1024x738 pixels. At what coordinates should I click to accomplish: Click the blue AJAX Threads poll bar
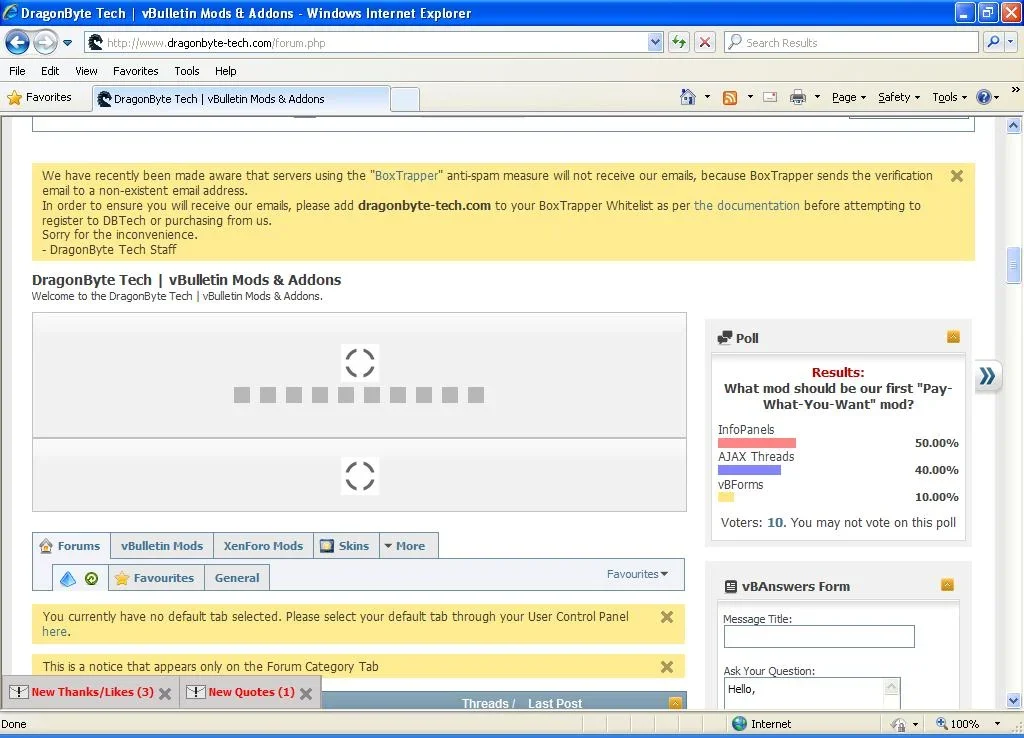tap(749, 470)
